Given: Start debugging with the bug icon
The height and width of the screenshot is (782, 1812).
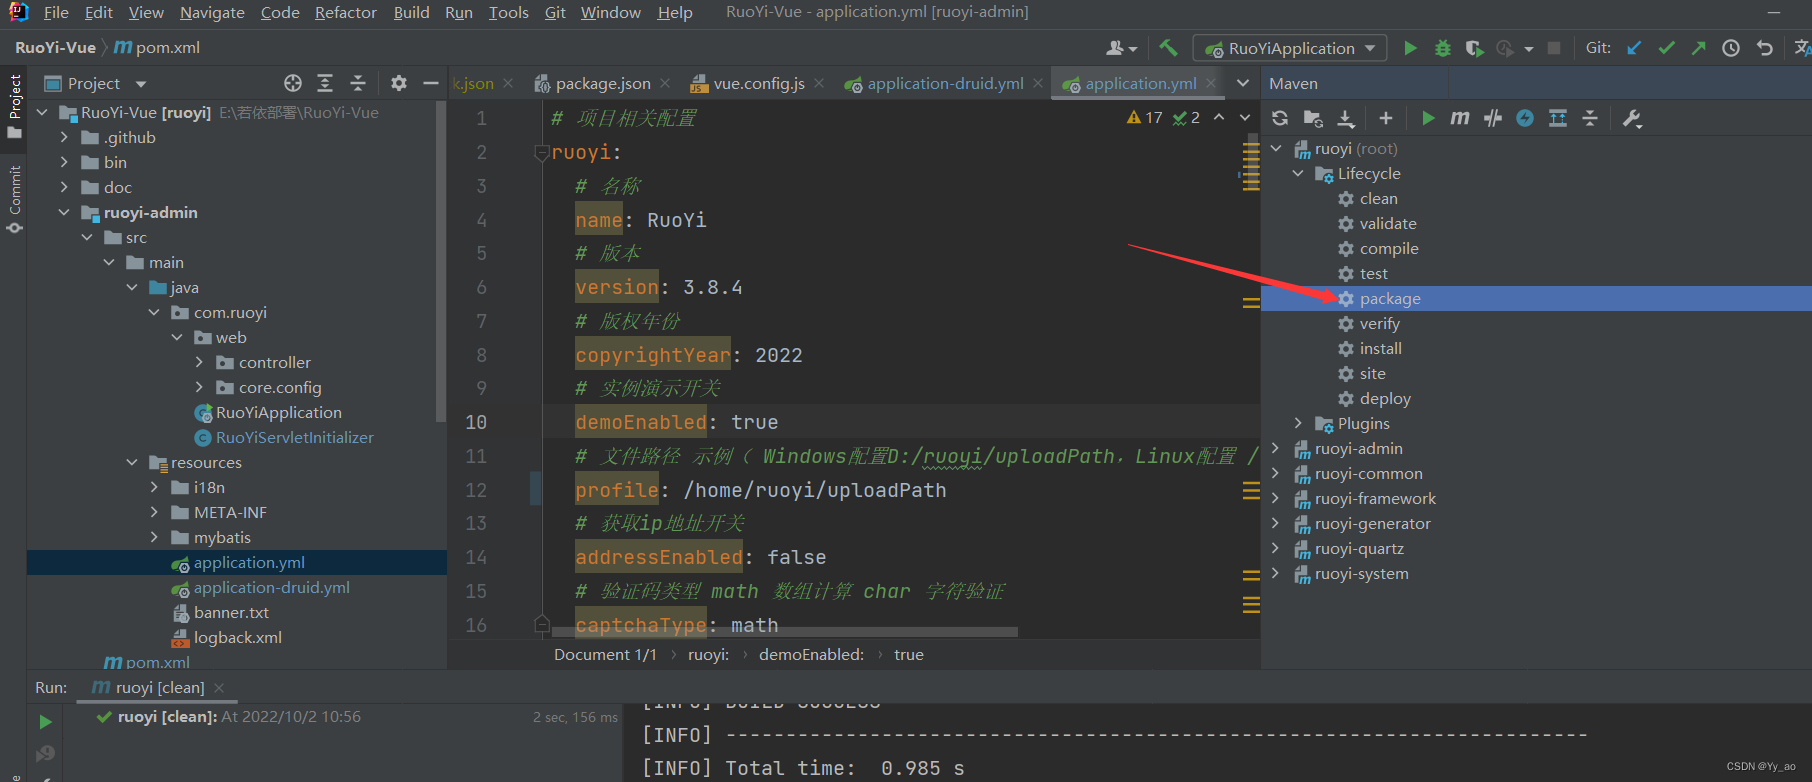Looking at the screenshot, I should coord(1442,48).
